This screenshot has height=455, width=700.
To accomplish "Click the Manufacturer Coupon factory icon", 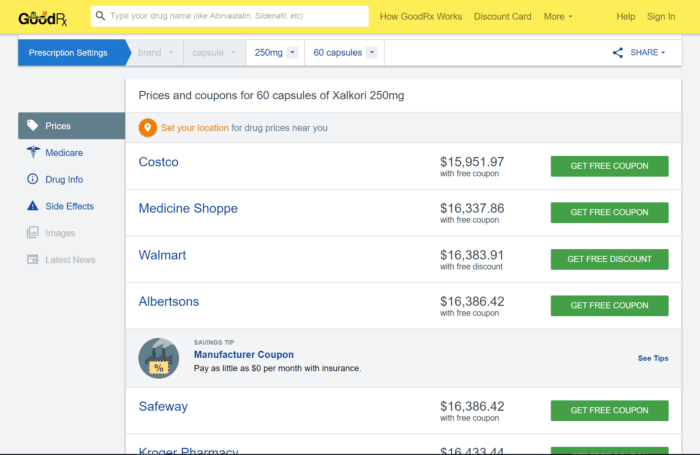I will 158,358.
